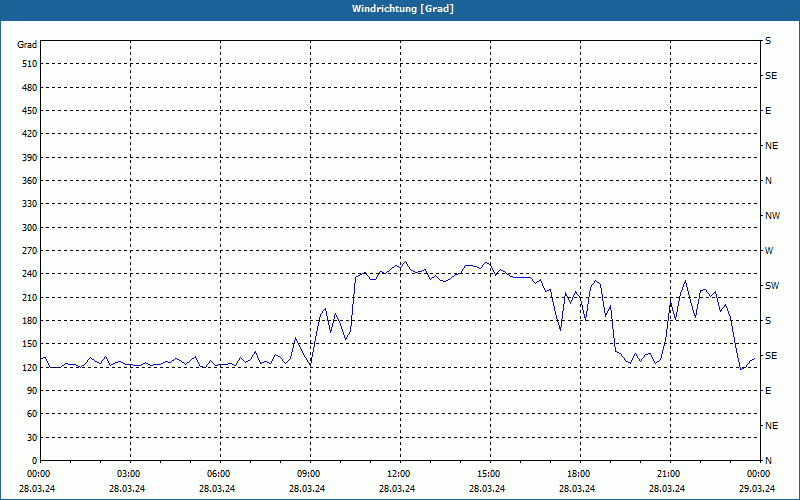The image size is (800, 500).
Task: Click the "90" degree axis label
Action: coord(32,391)
